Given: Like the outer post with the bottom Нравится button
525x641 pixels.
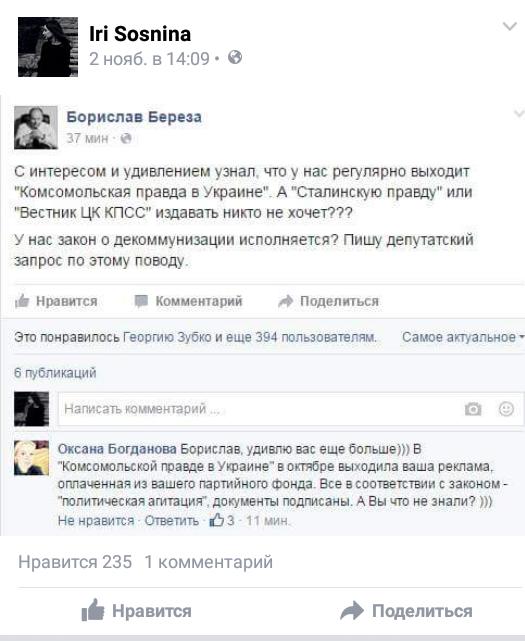Looking at the screenshot, I should point(136,611).
